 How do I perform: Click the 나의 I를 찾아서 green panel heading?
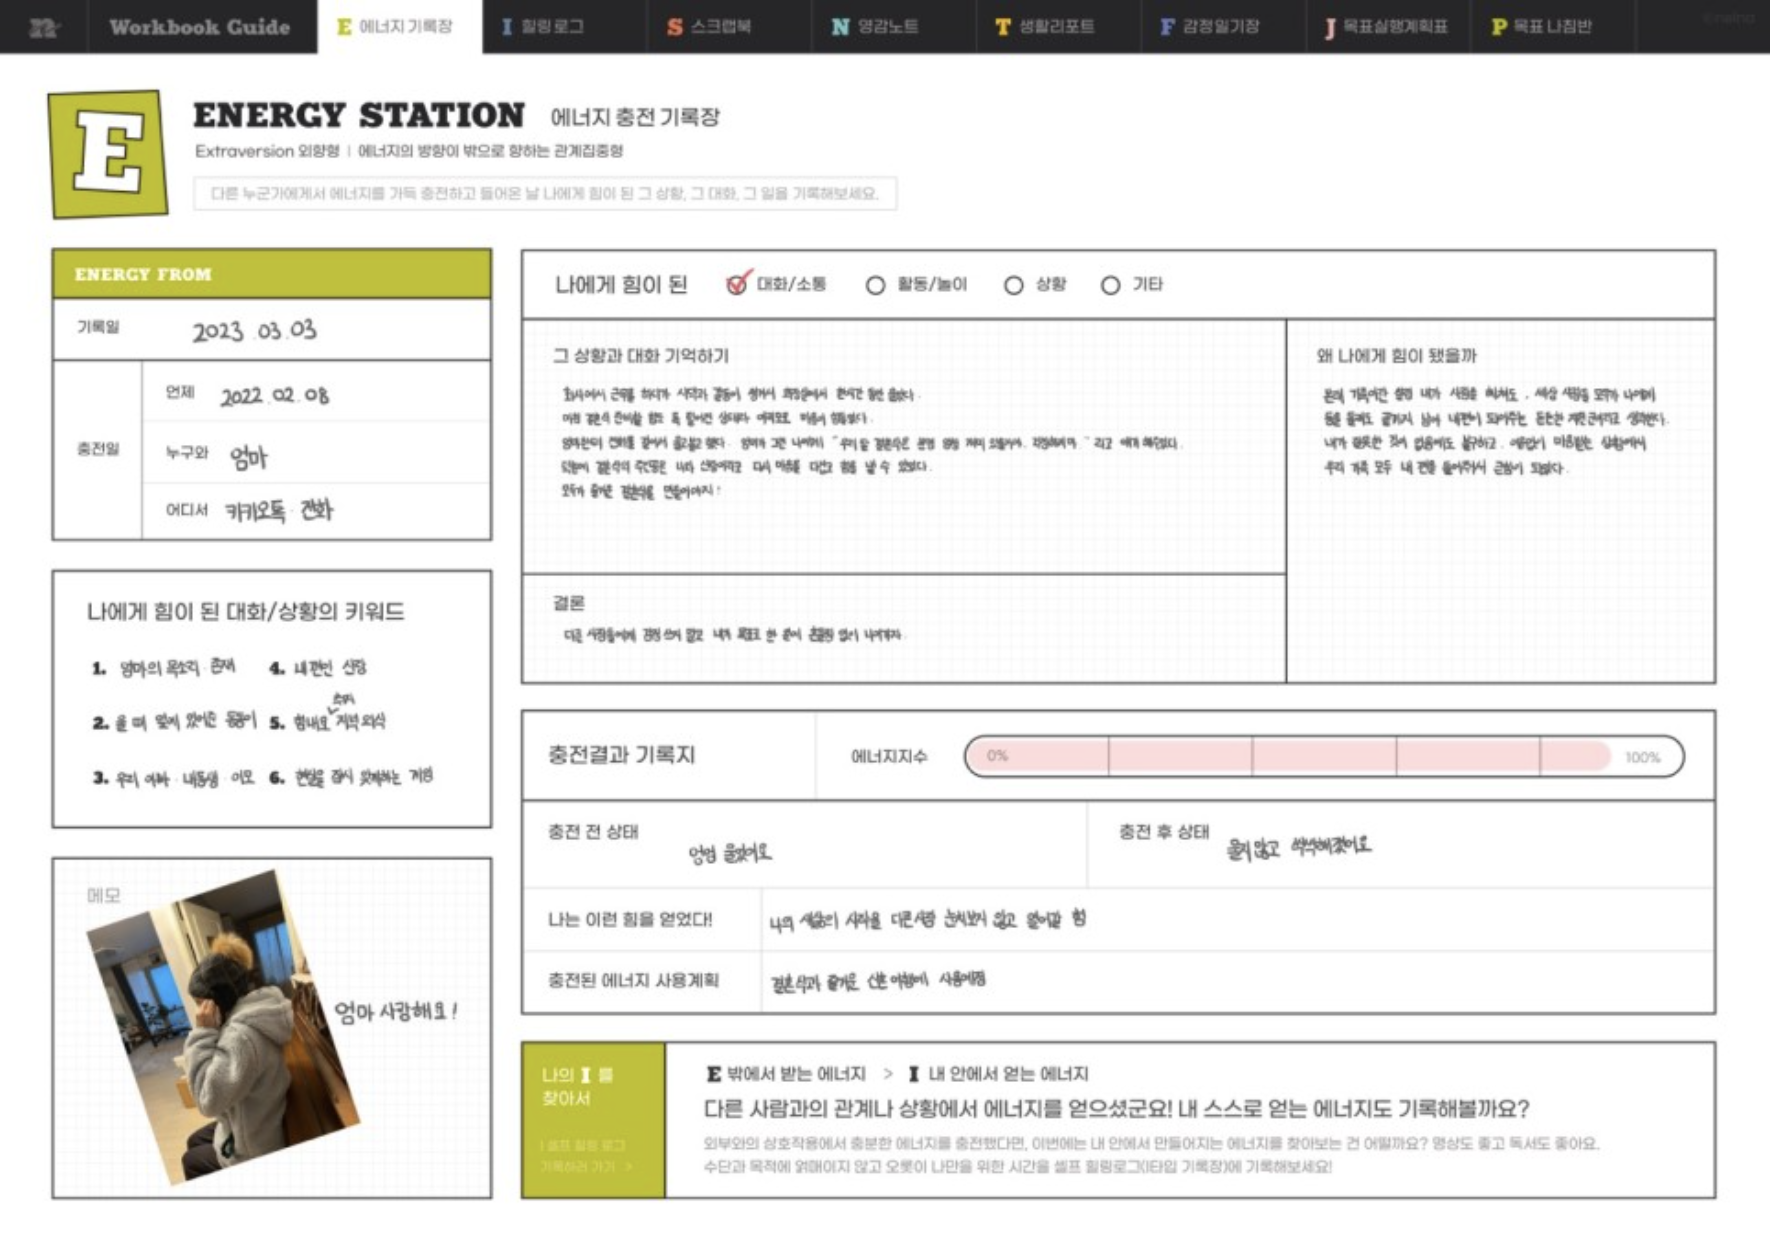(577, 1086)
